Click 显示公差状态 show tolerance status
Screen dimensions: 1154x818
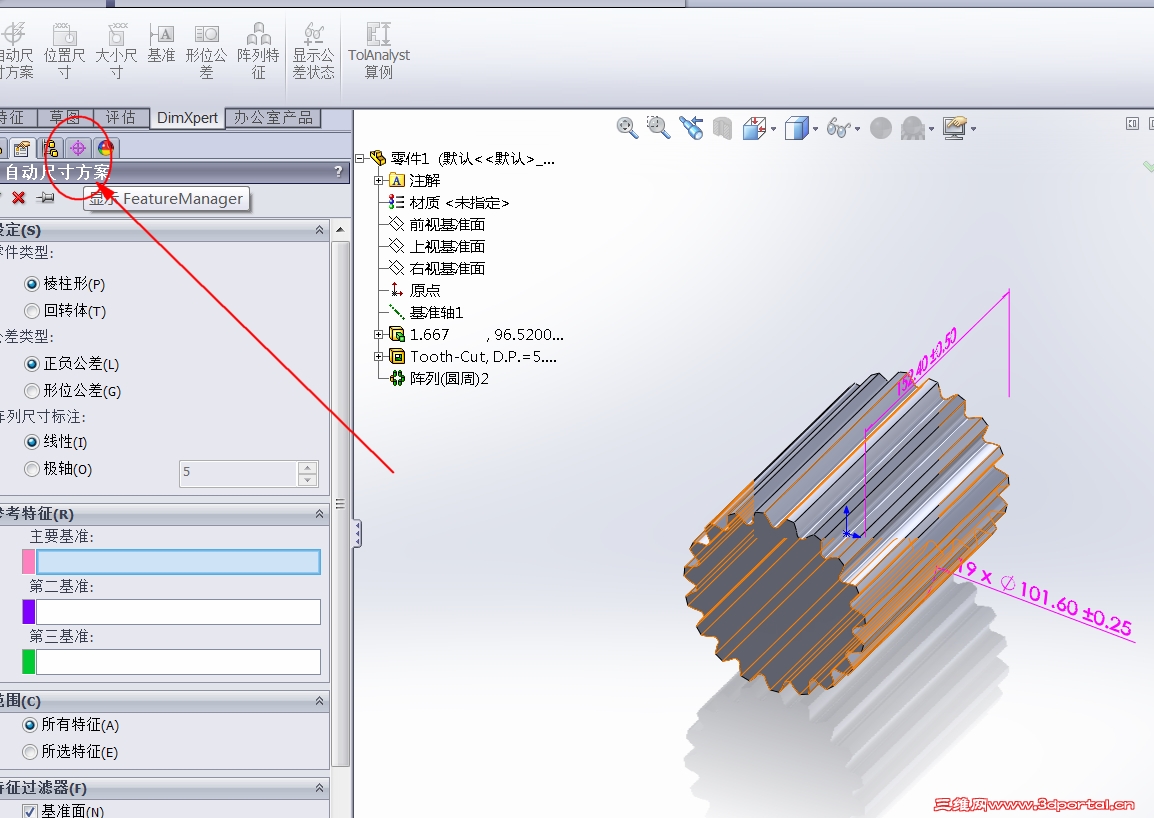[314, 50]
